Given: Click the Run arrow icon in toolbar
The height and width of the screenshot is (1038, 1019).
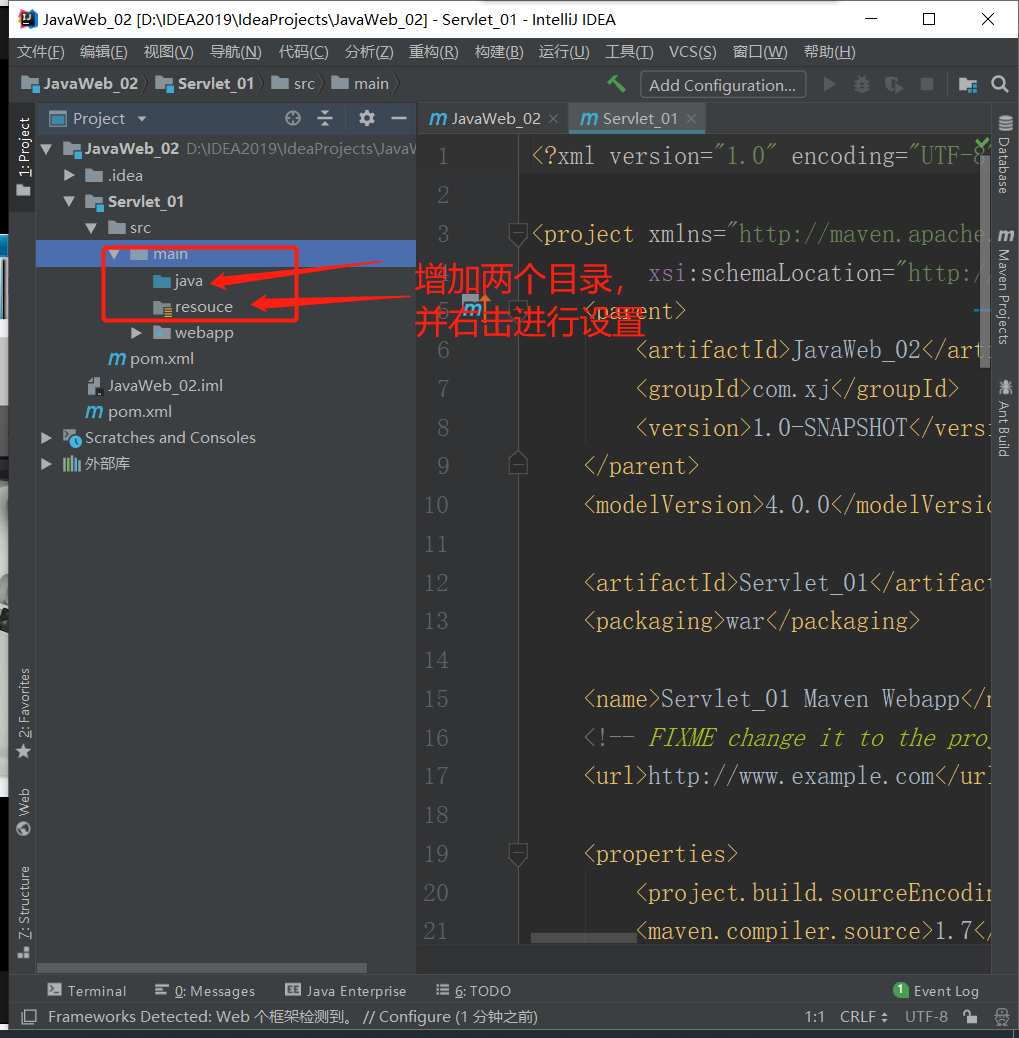Looking at the screenshot, I should coord(829,85).
